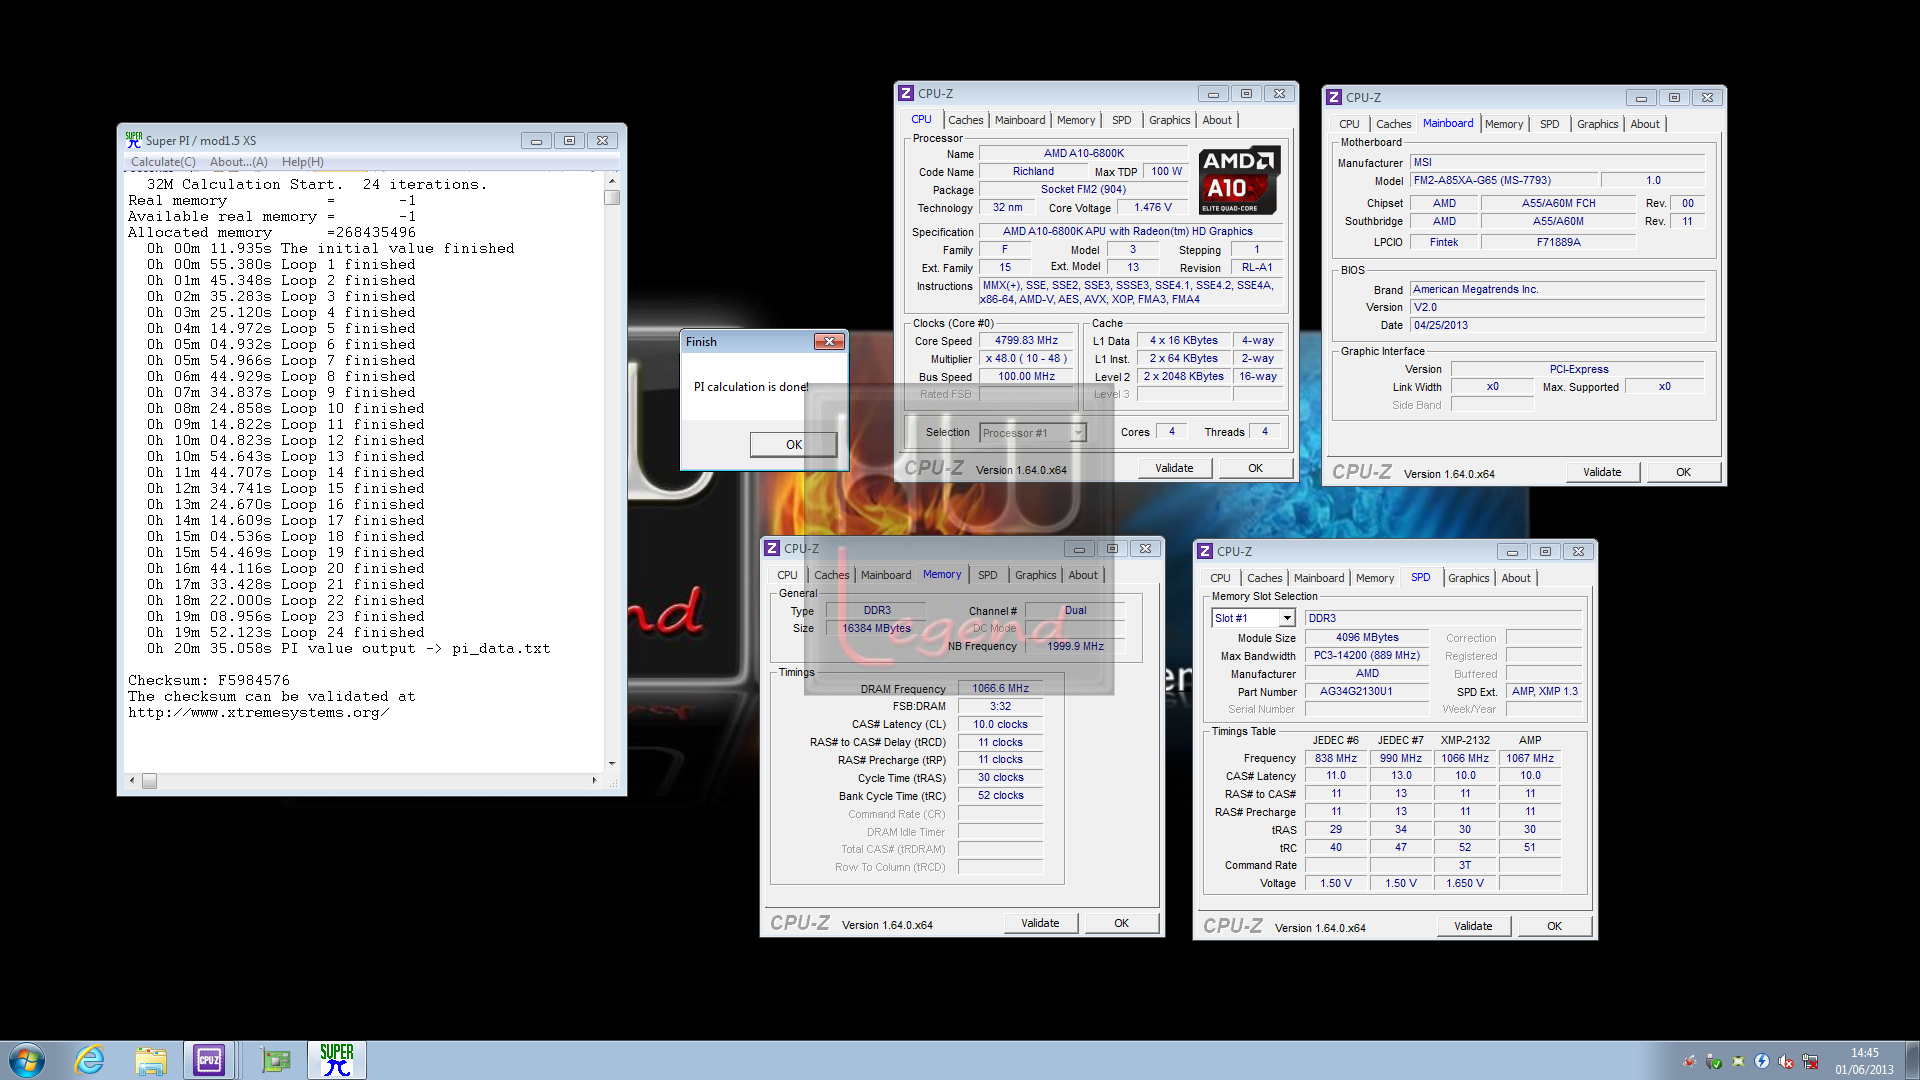
Task: Launch Internet Explorer from the taskbar
Action: 90,1060
